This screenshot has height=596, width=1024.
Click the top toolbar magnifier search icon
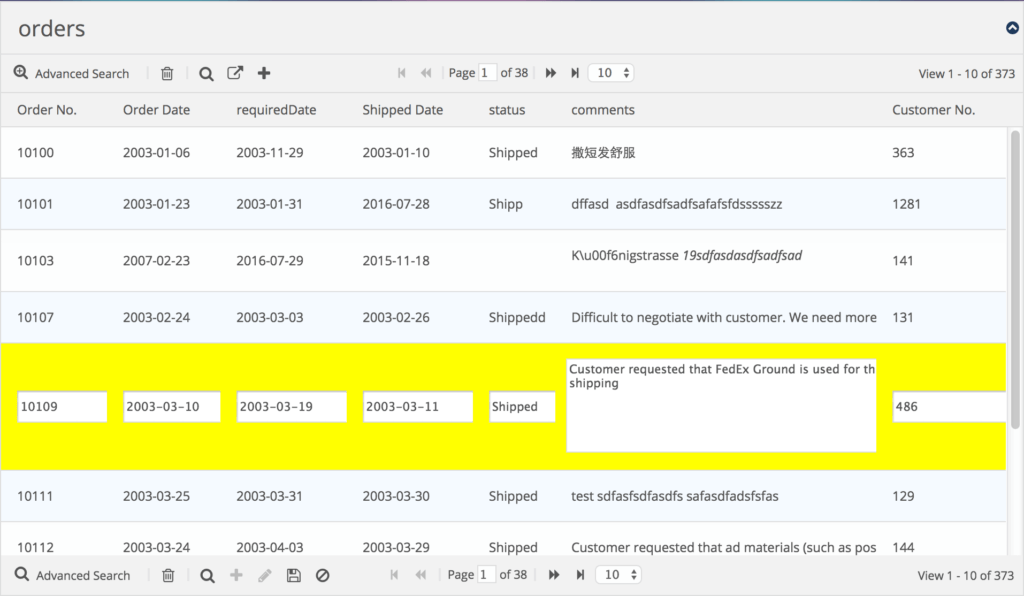coord(206,74)
